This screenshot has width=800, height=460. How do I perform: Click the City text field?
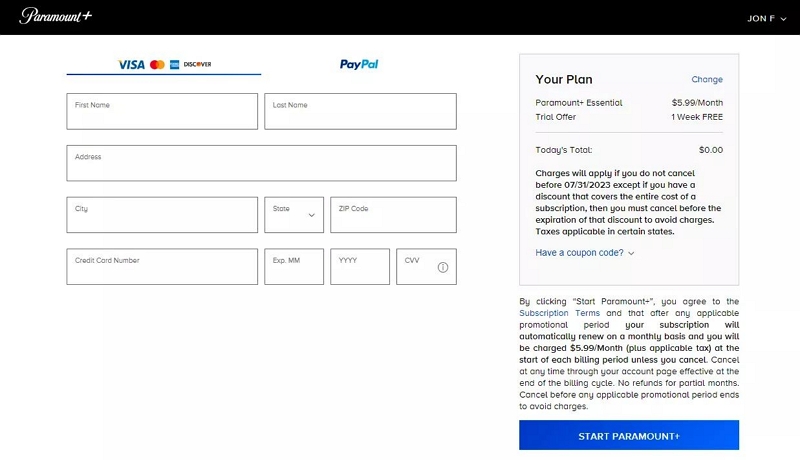coord(162,215)
